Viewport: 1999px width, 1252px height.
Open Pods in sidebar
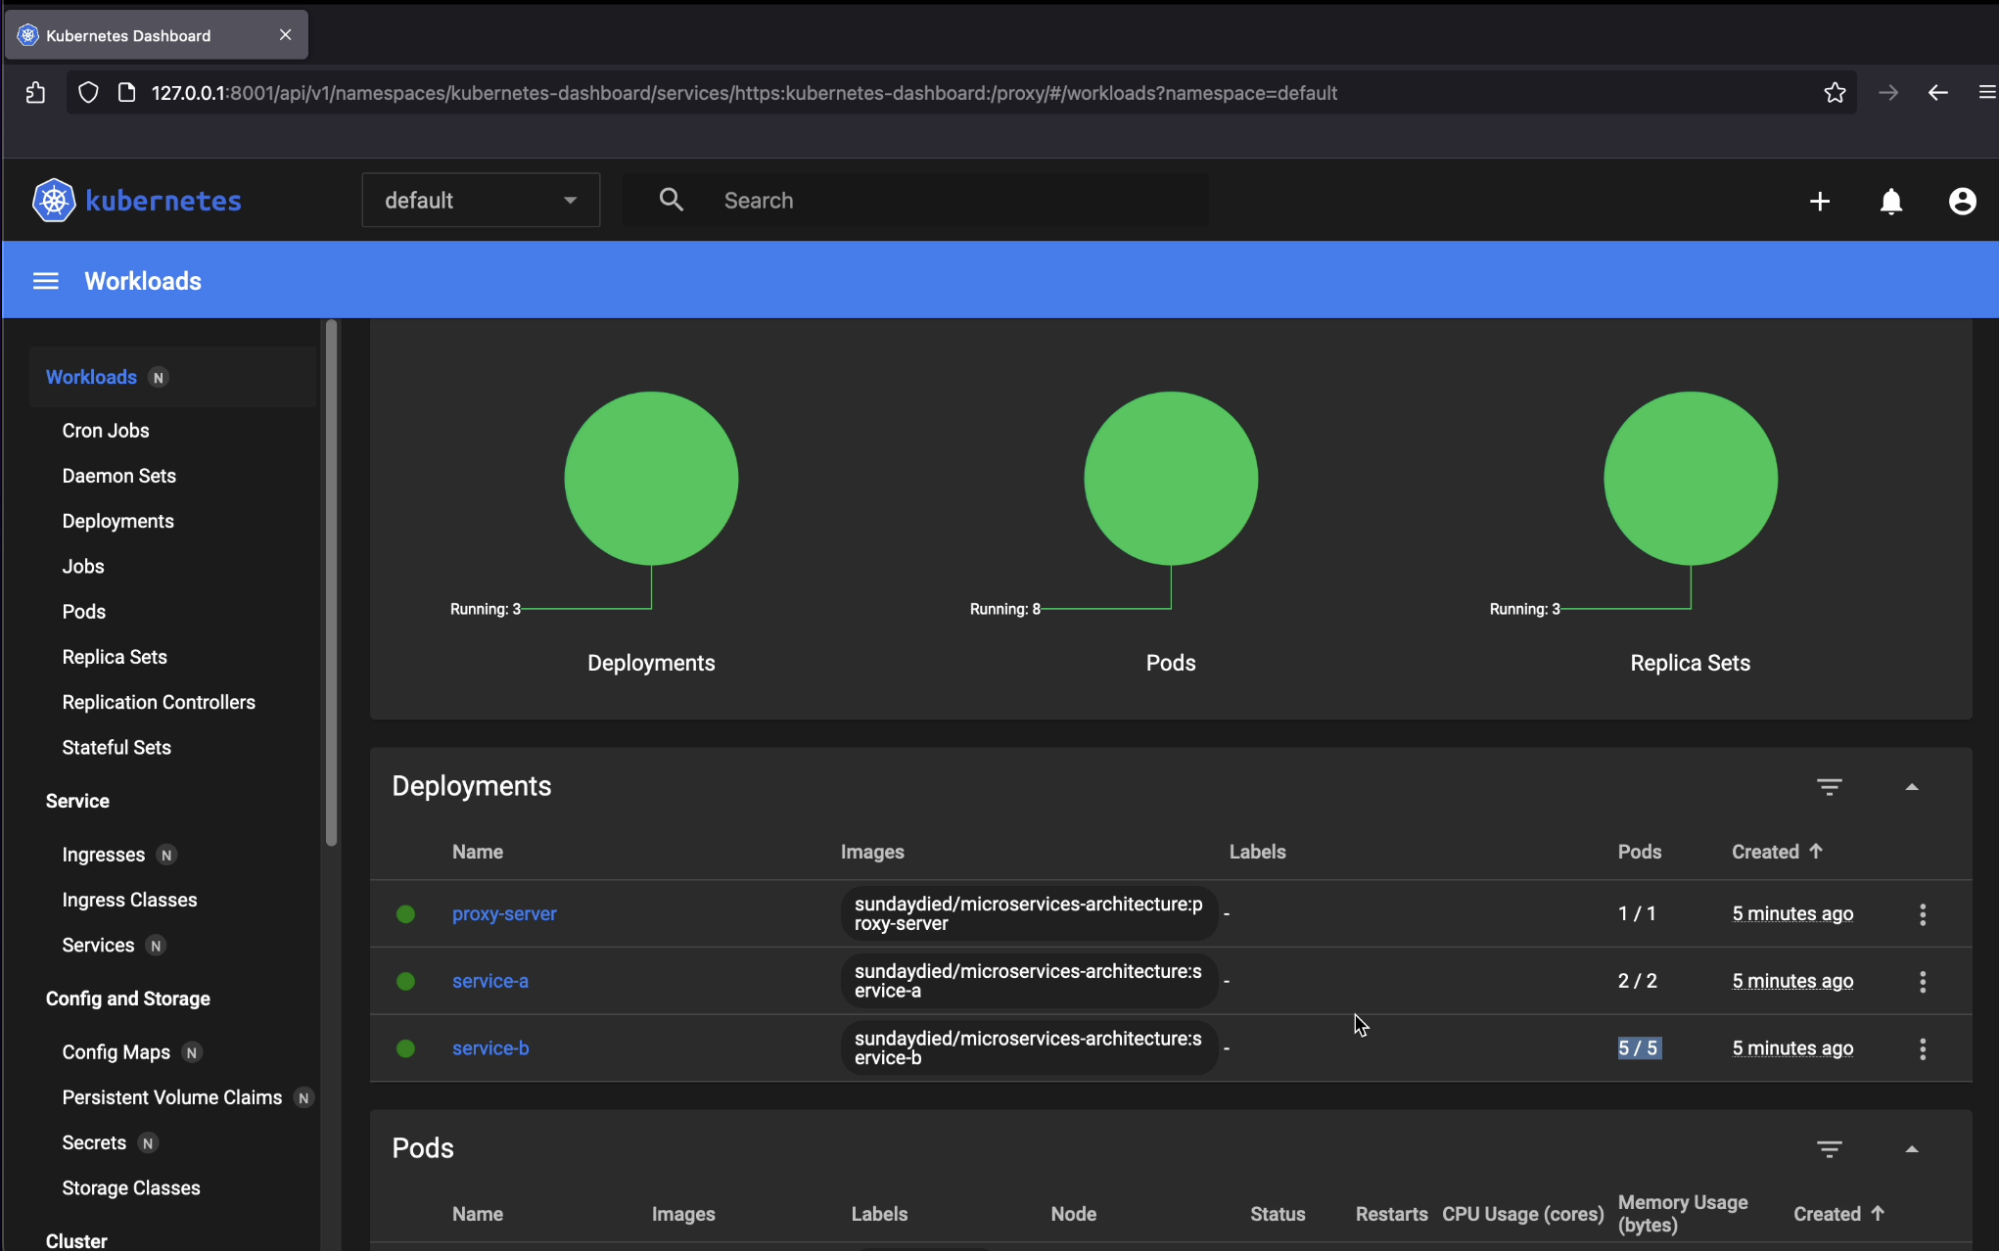point(84,612)
